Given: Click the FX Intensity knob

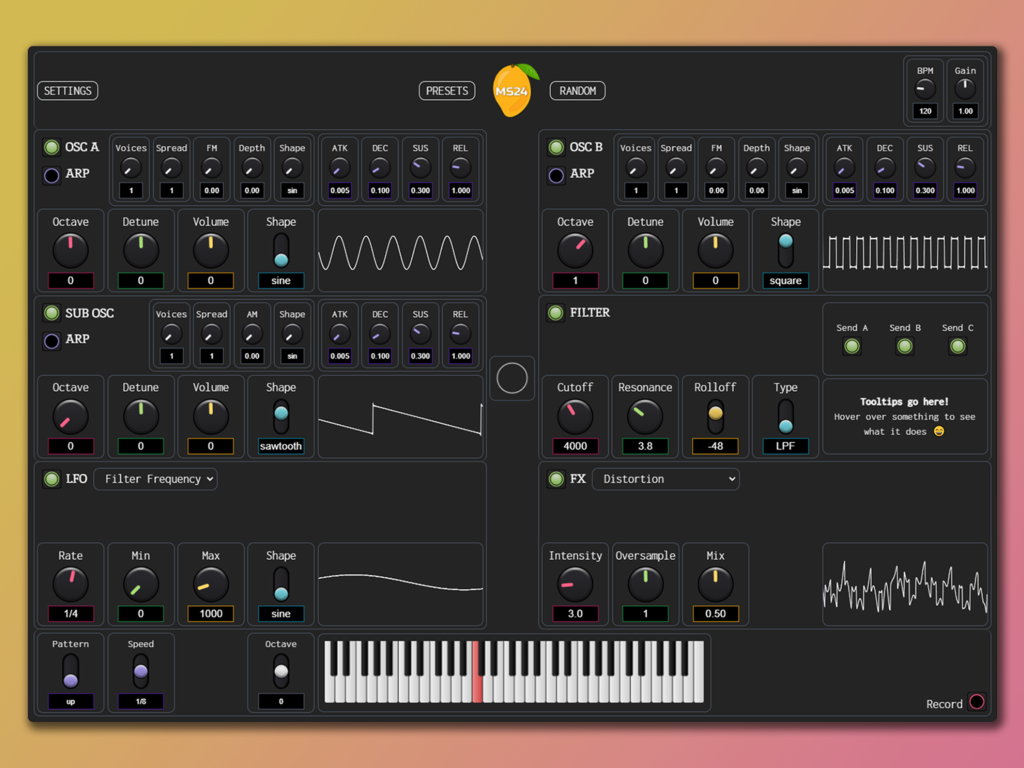Looking at the screenshot, I should (x=575, y=583).
